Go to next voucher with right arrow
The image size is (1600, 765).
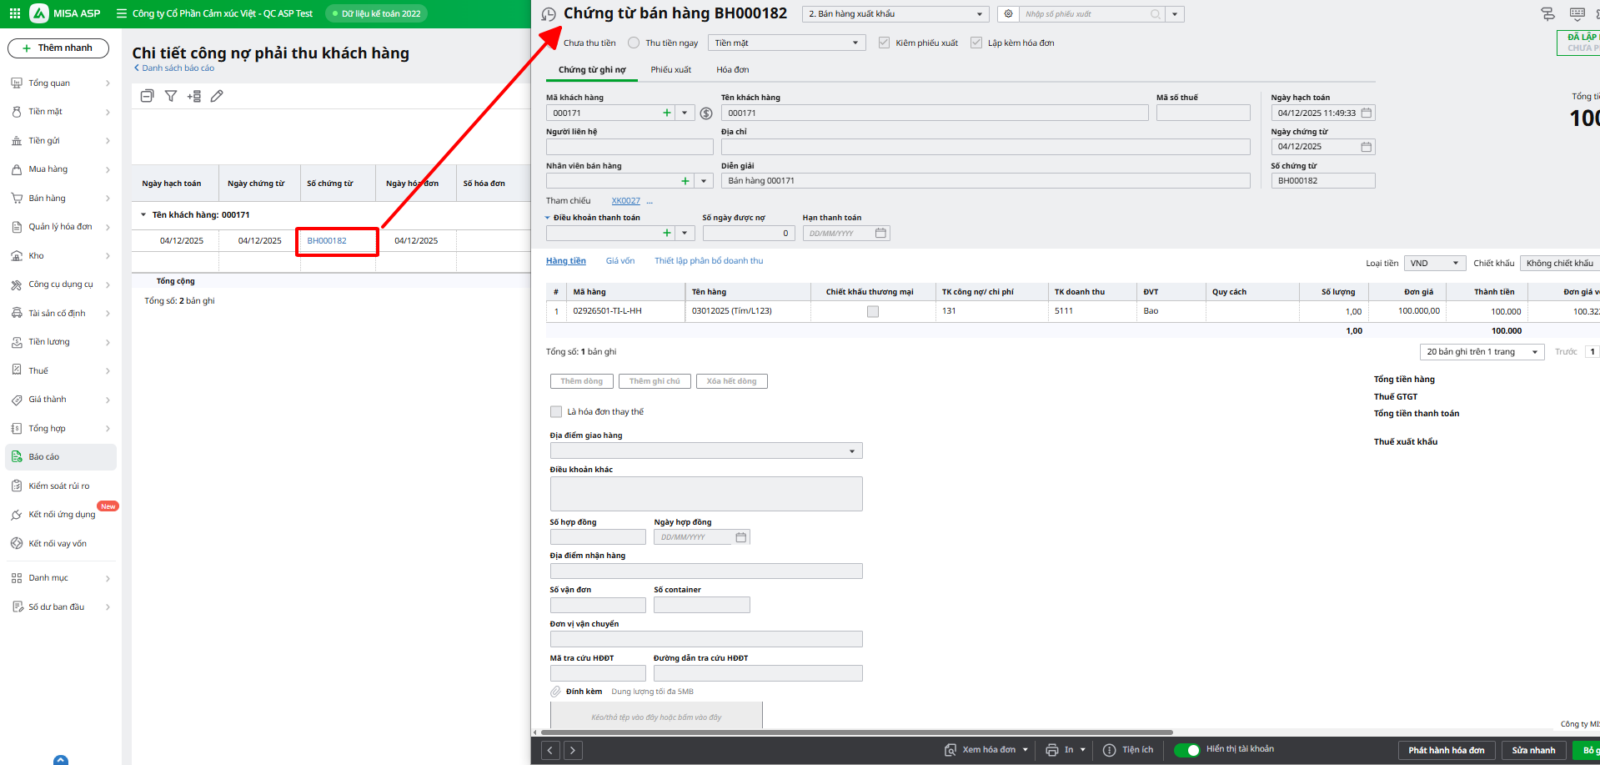point(573,750)
